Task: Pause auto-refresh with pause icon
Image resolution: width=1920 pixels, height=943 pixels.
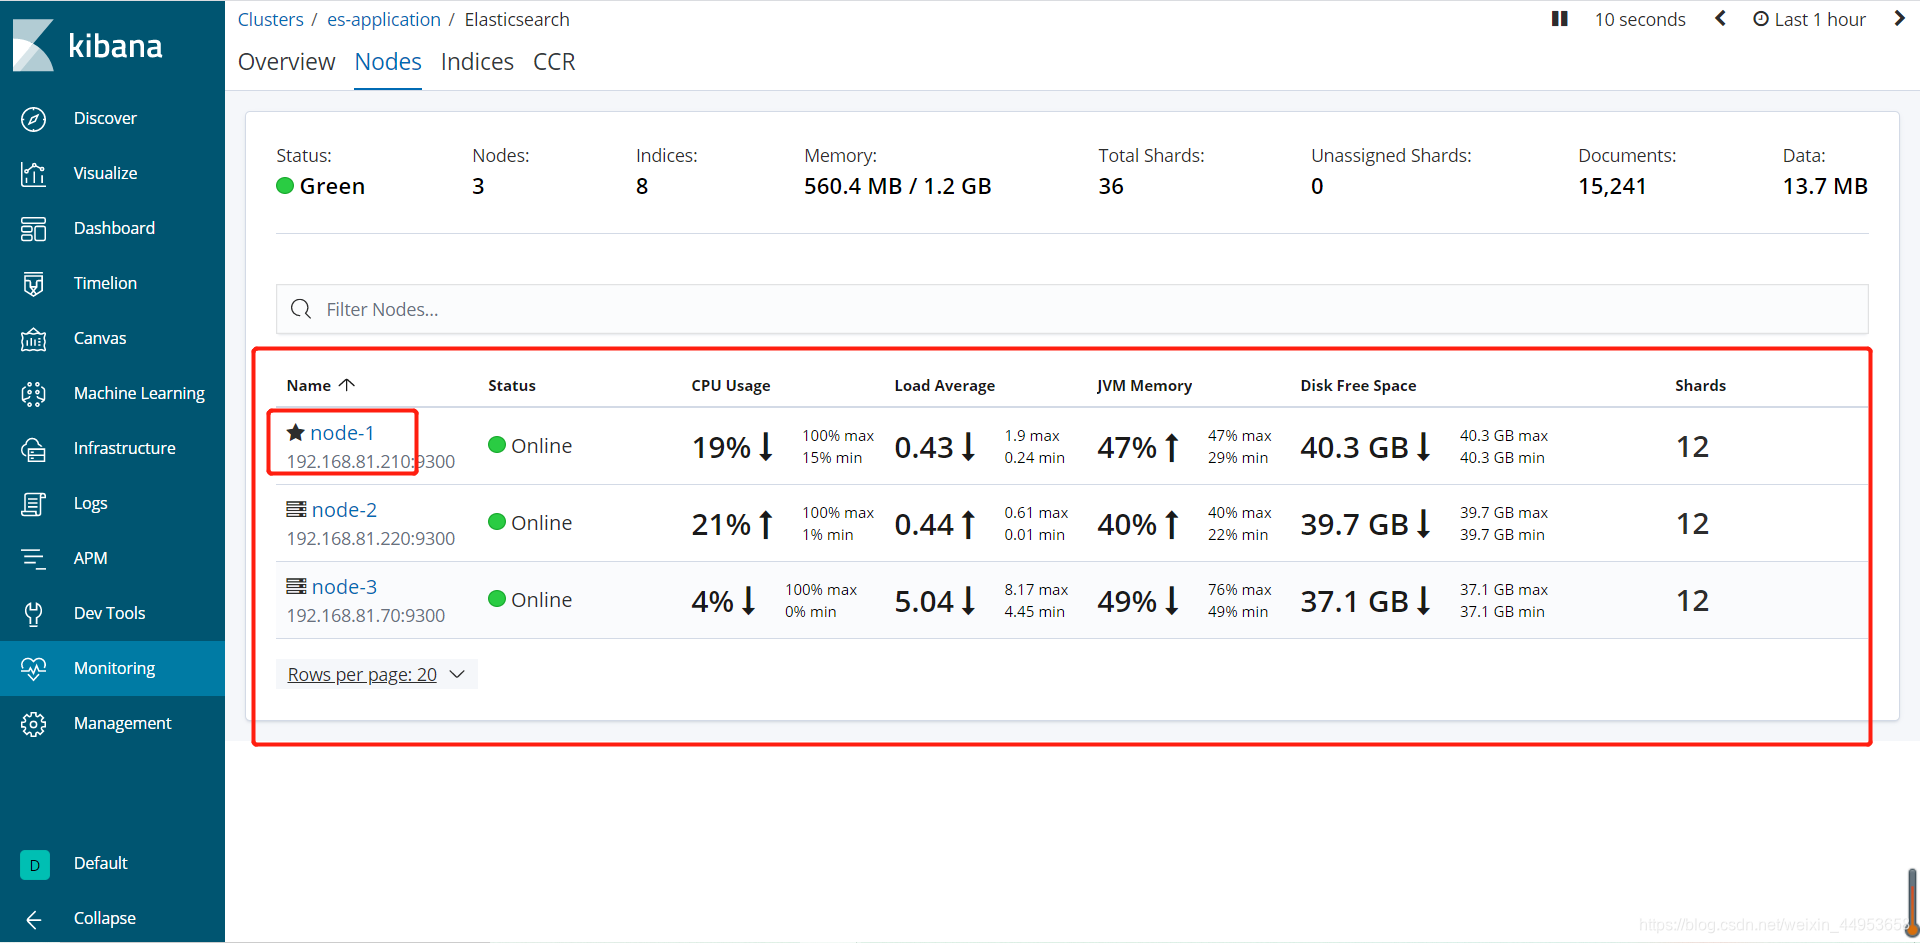Action: [1559, 19]
